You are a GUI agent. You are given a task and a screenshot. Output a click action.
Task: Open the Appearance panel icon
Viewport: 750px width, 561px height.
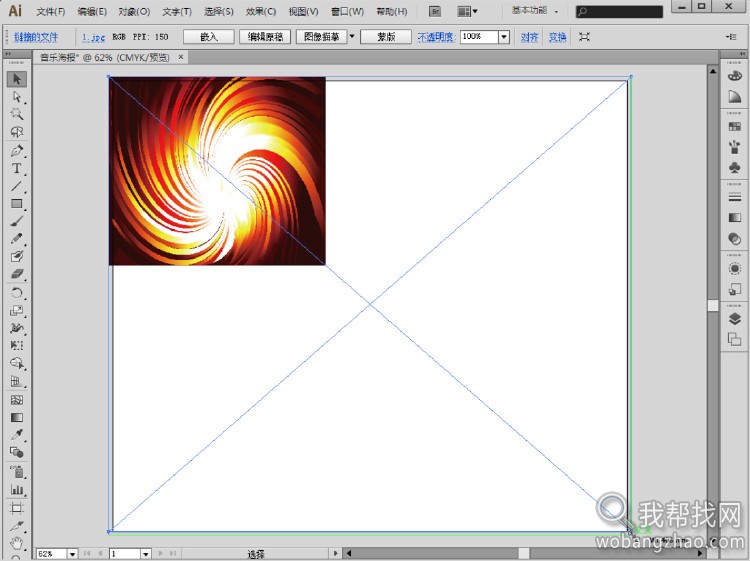tap(734, 268)
